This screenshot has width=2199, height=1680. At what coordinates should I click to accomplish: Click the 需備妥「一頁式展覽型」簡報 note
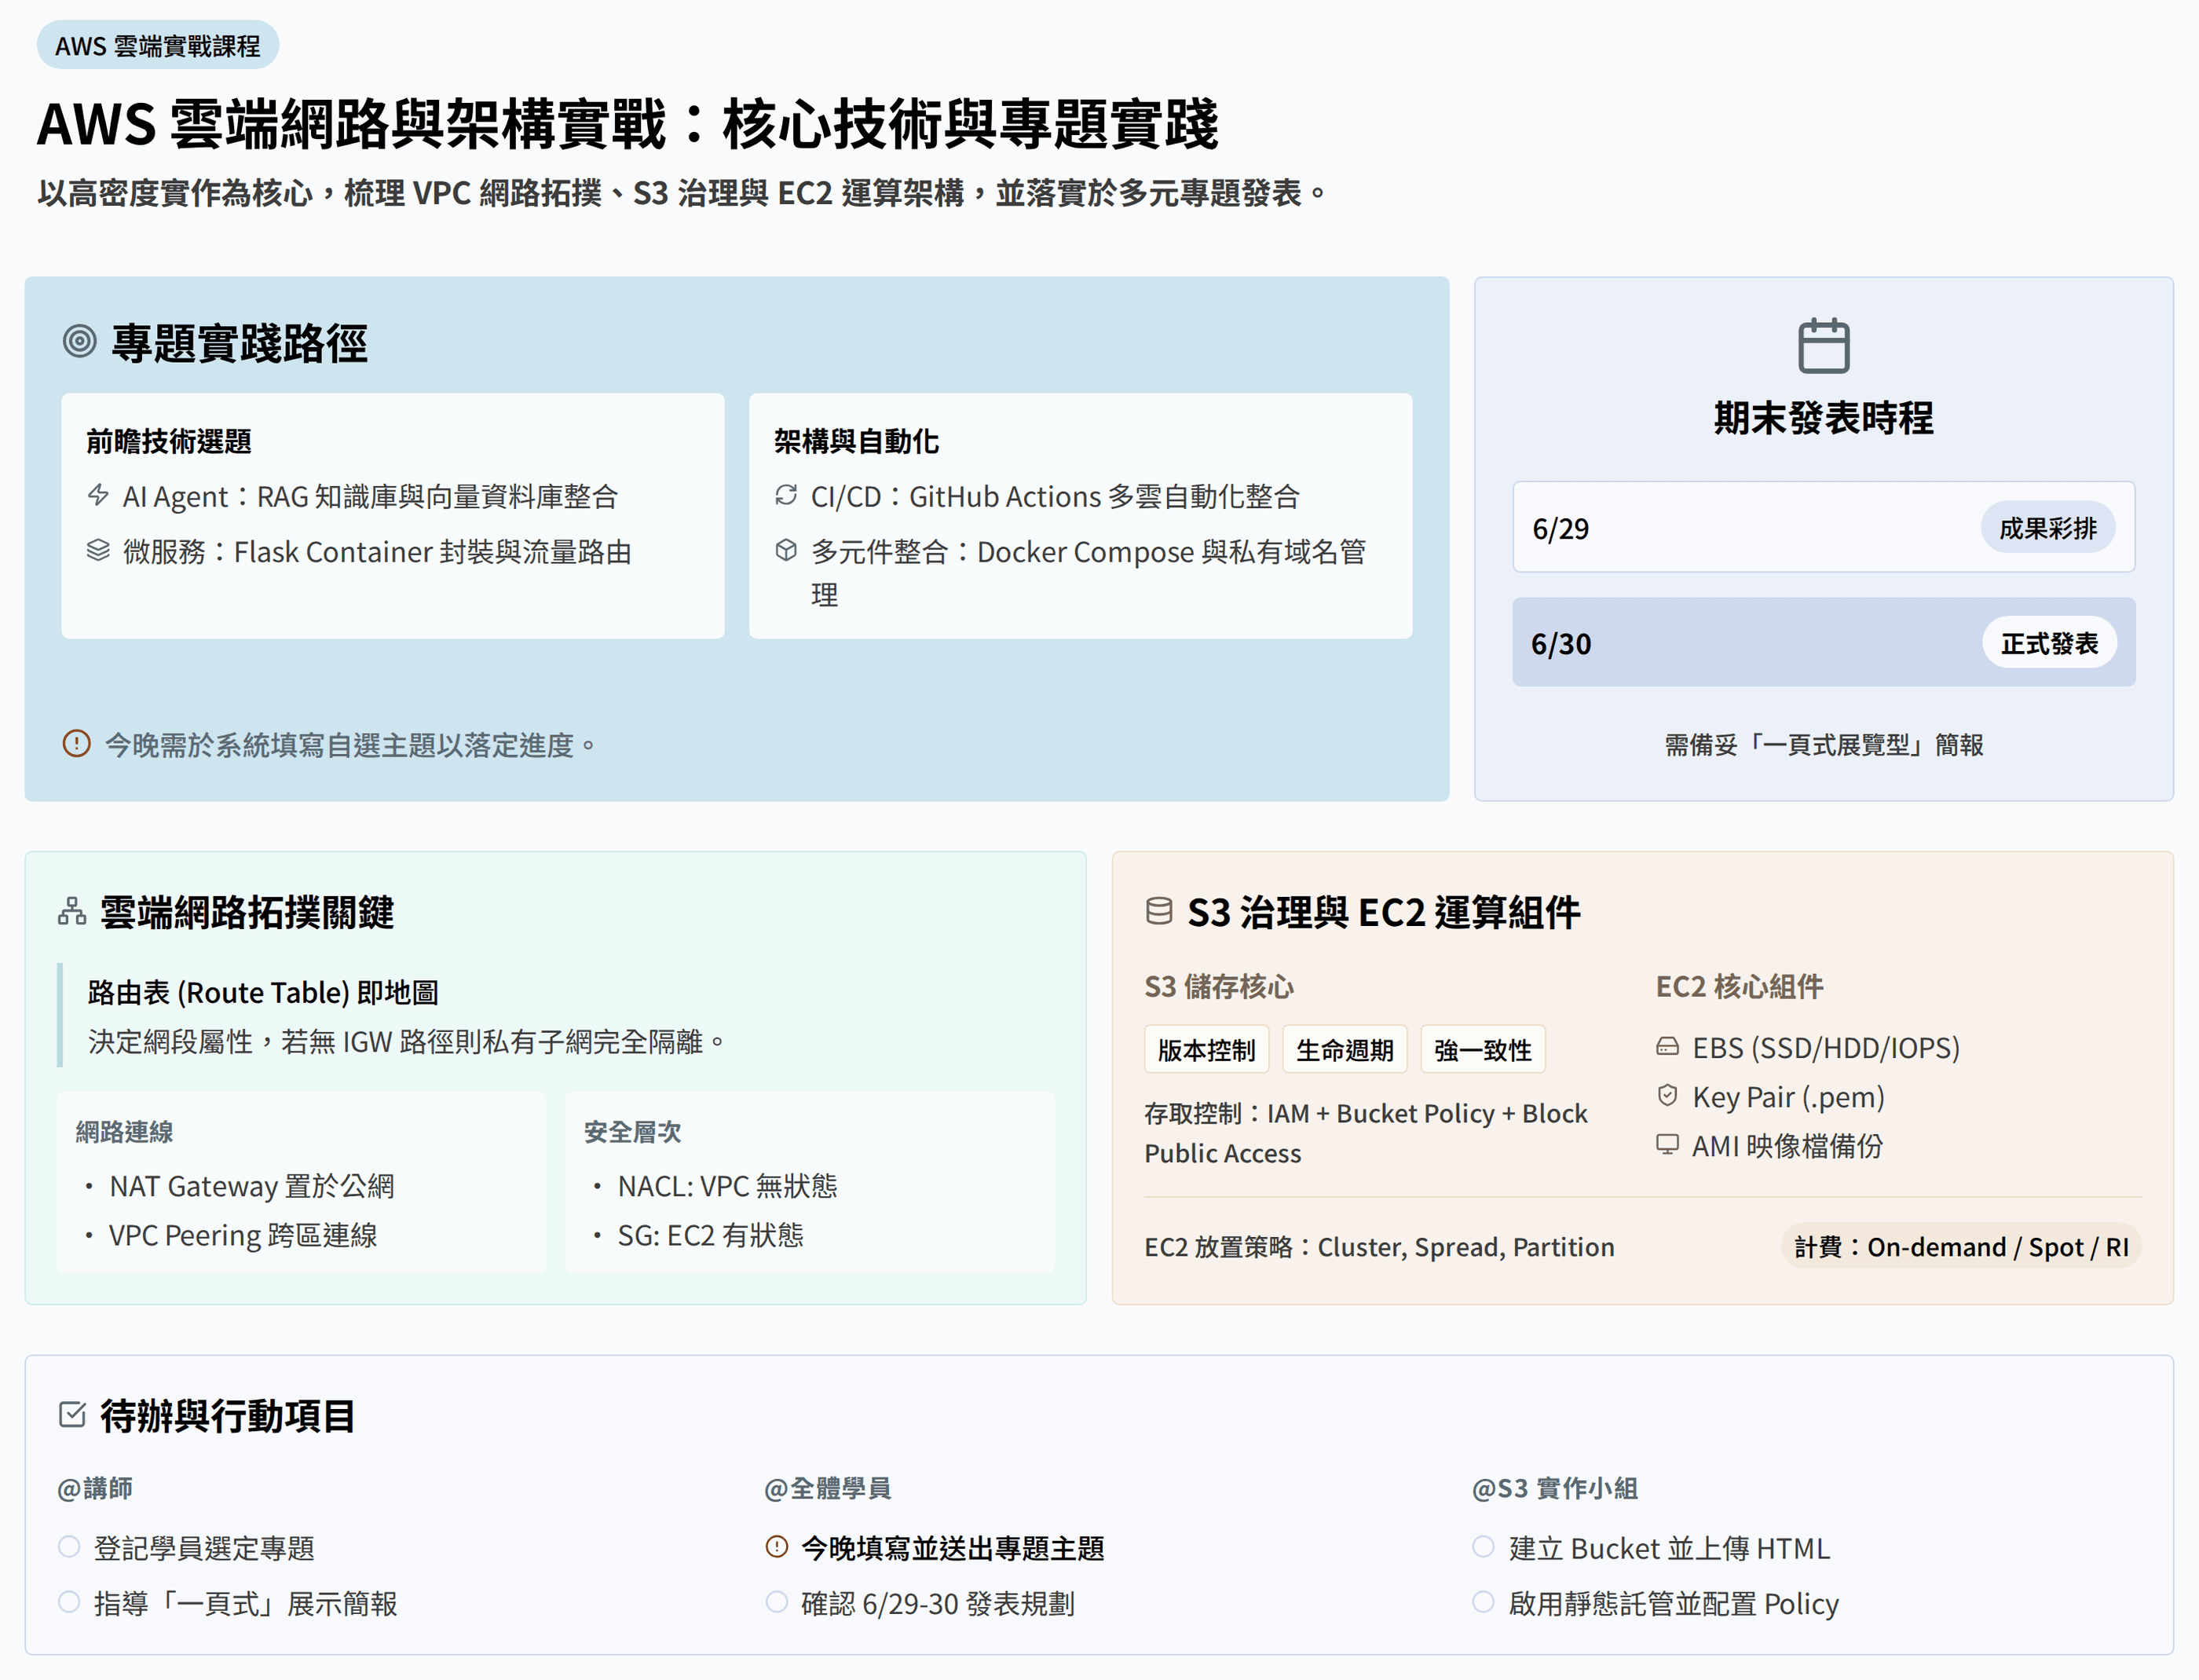tap(1823, 744)
